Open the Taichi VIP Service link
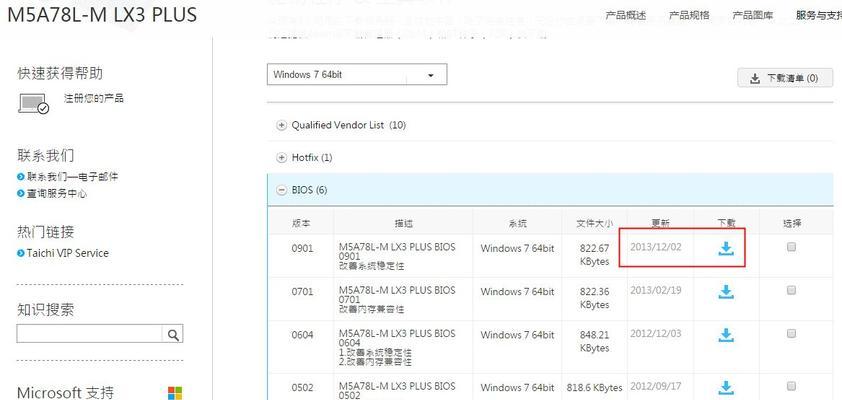 coord(68,253)
